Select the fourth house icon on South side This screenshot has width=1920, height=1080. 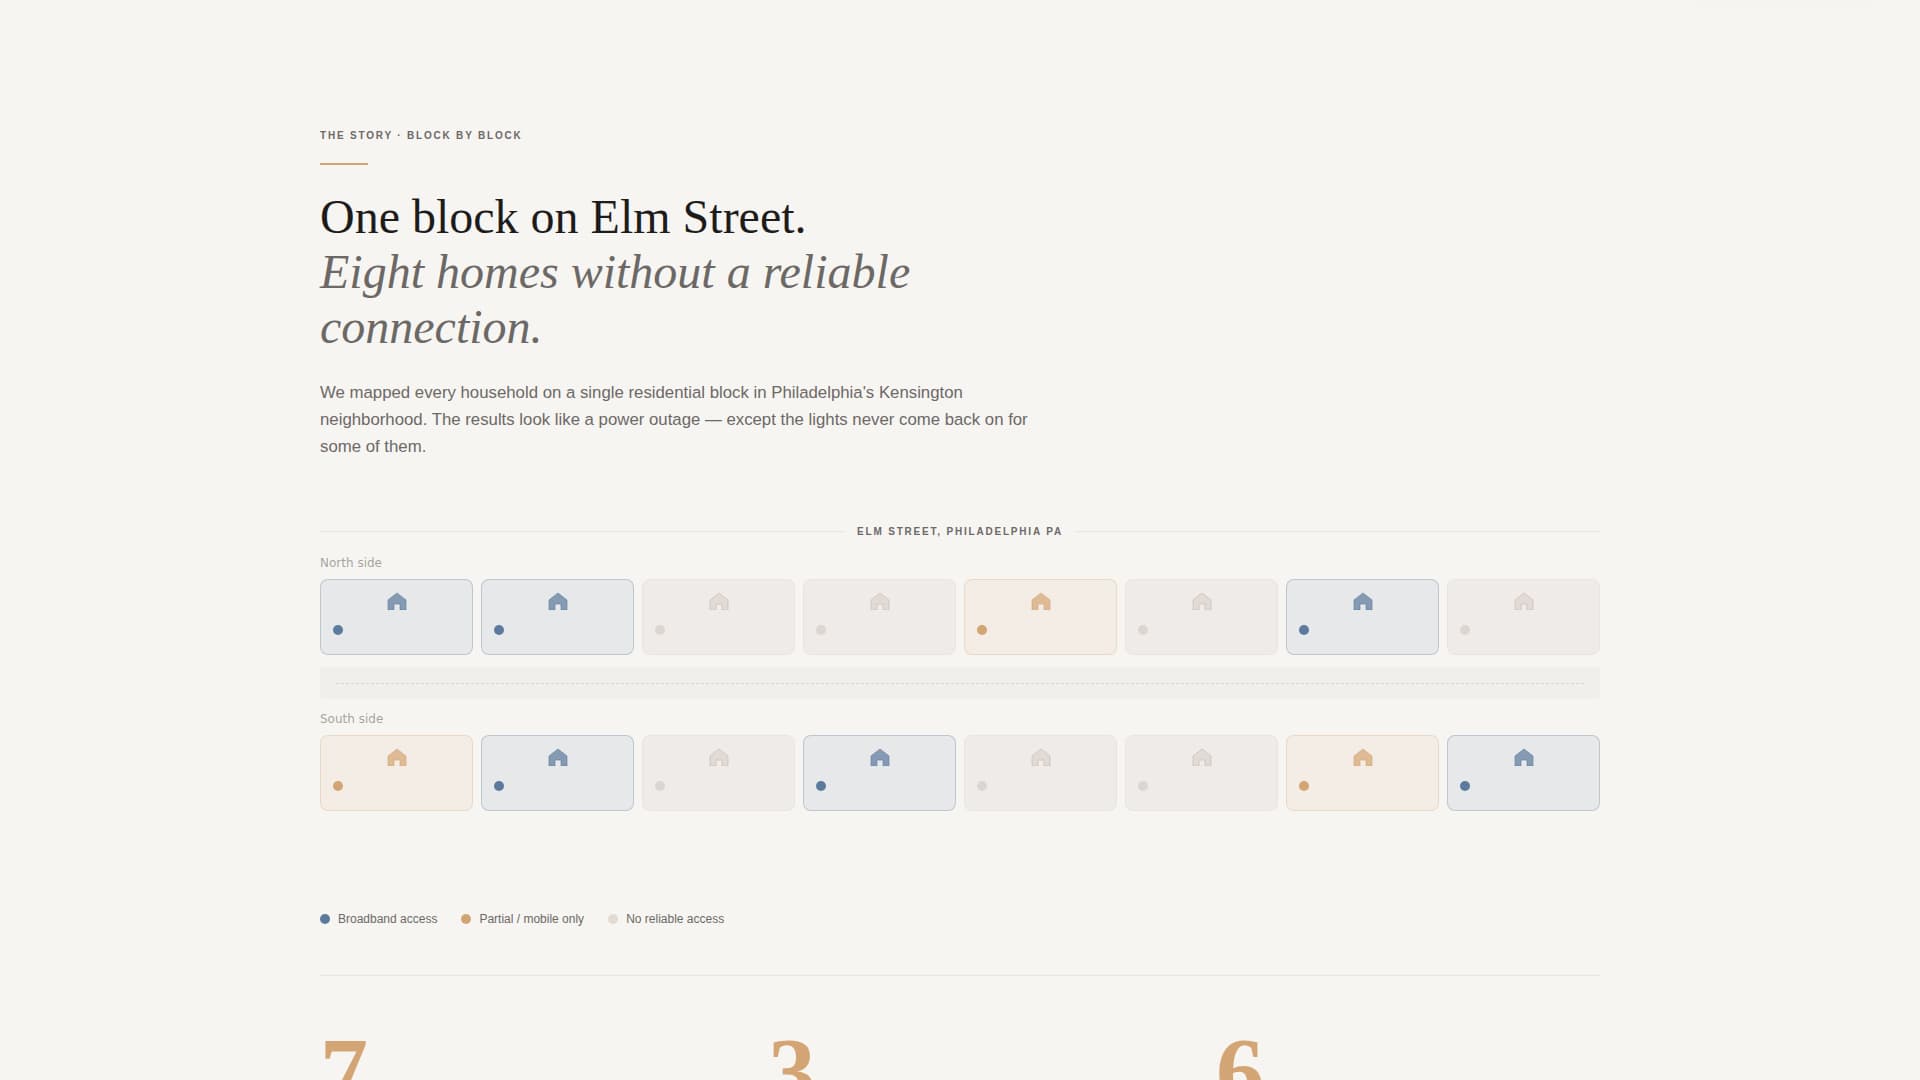click(x=880, y=758)
